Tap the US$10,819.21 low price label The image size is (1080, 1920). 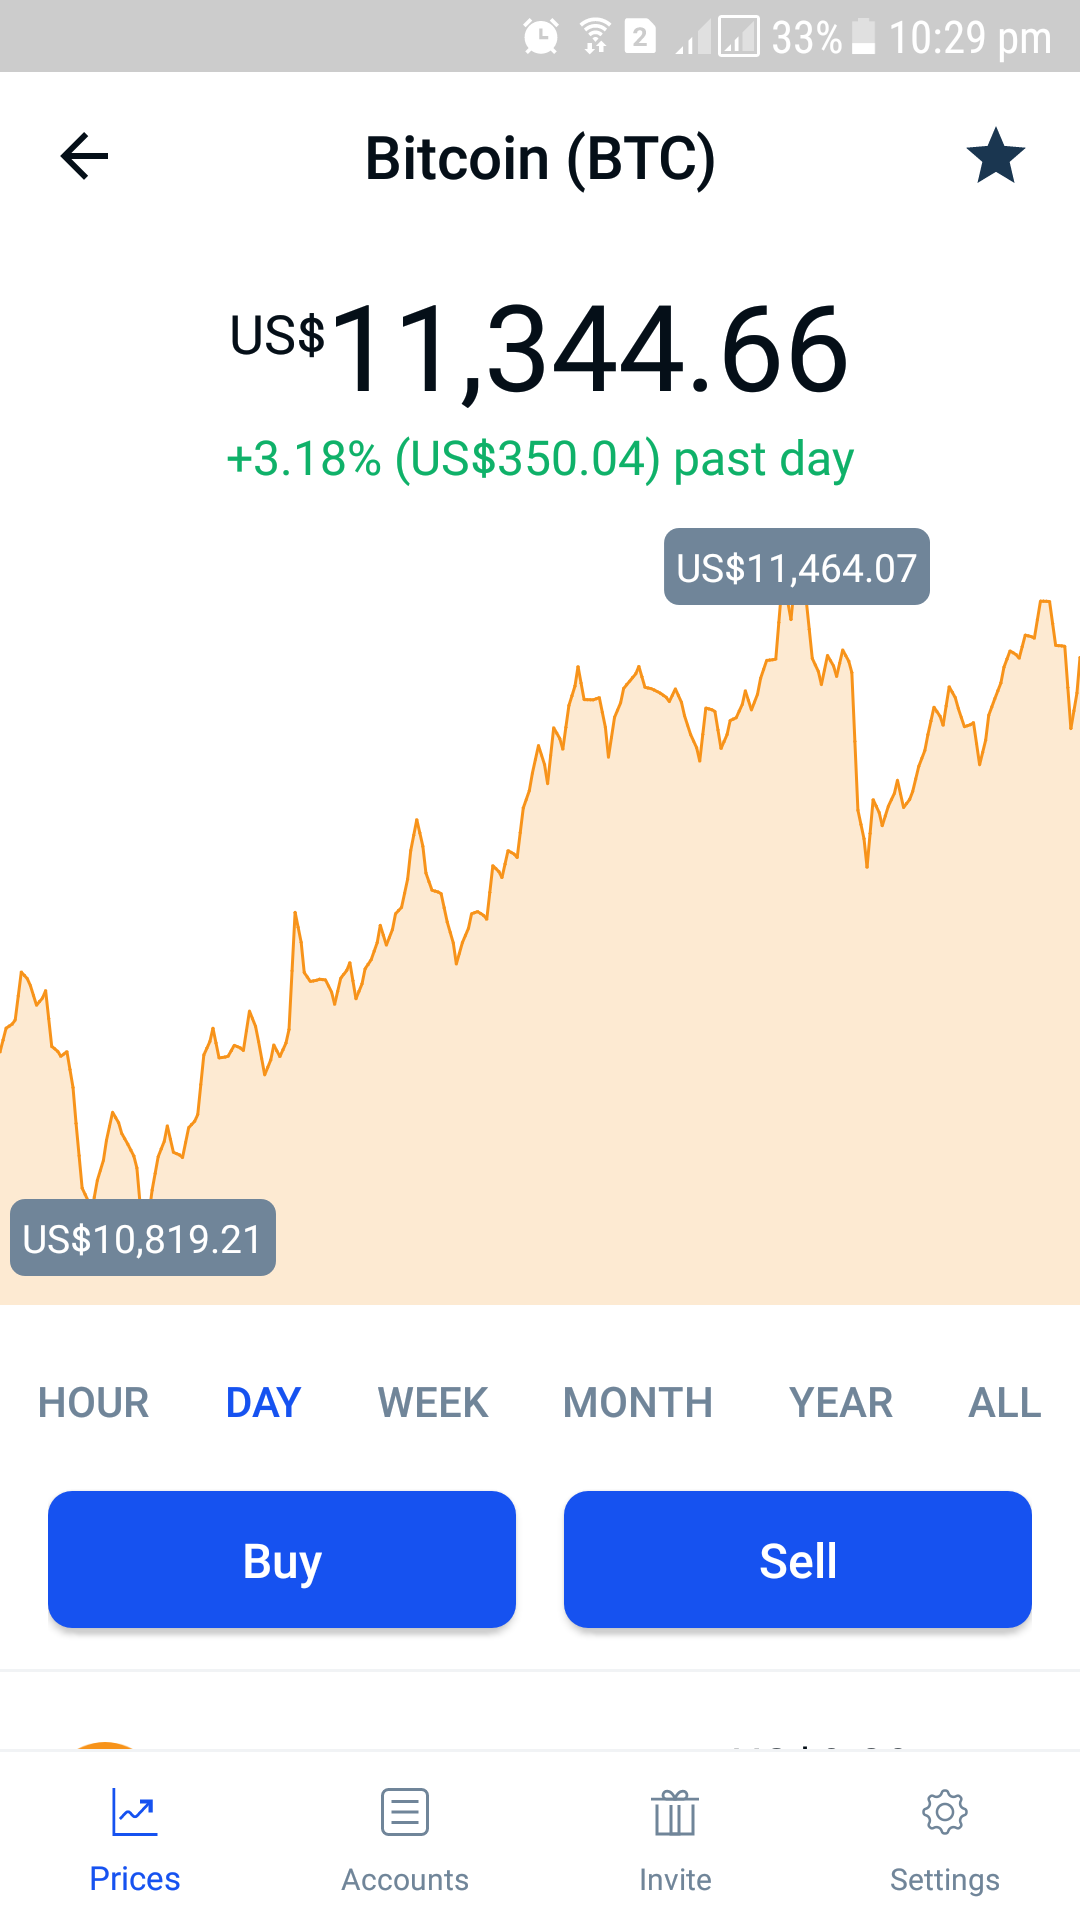coord(143,1238)
